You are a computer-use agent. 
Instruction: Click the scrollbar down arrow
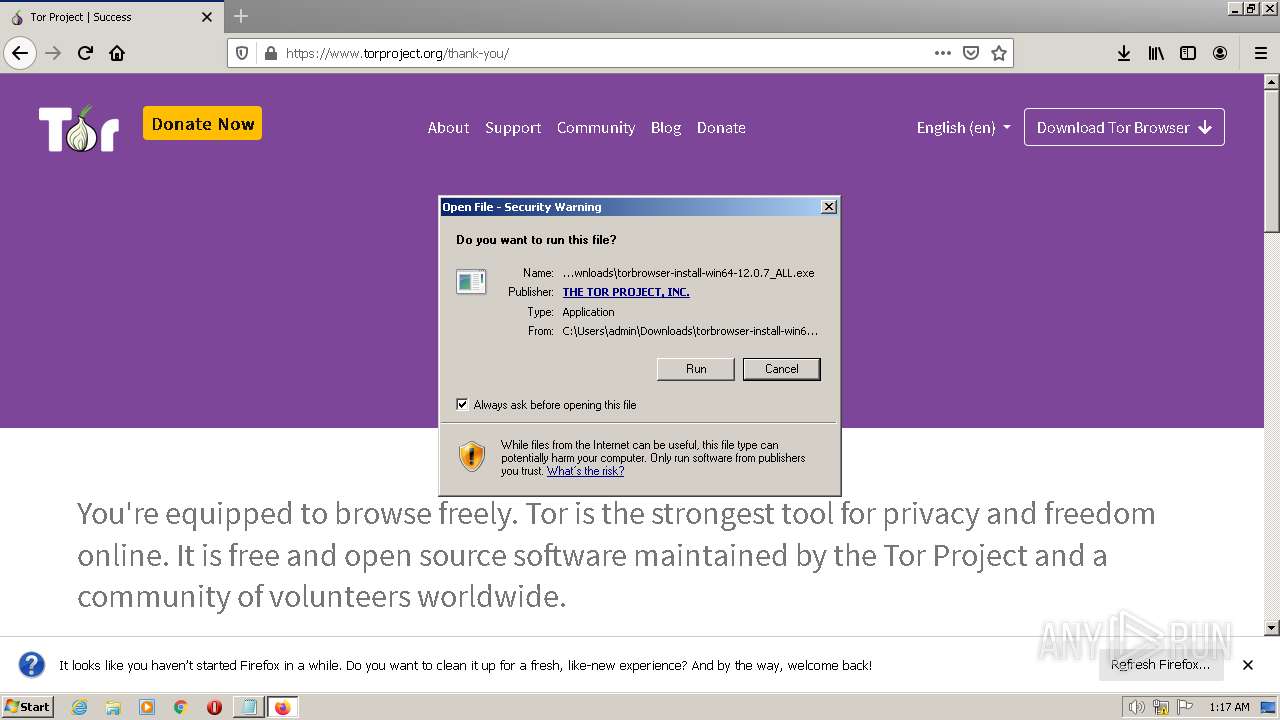[1272, 628]
